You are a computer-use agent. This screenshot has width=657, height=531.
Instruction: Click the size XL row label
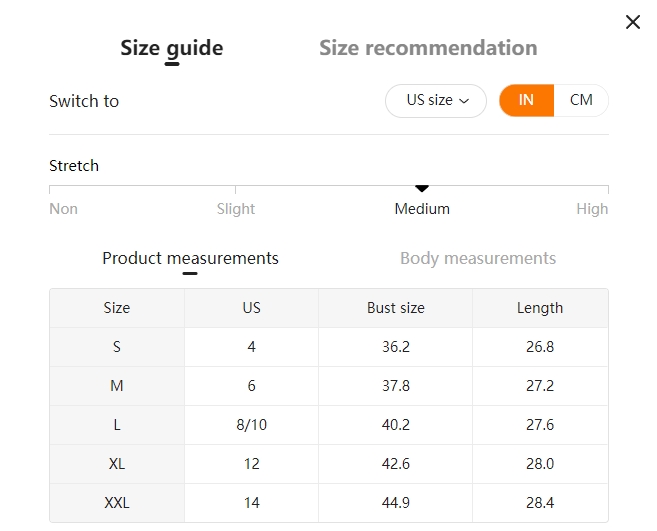click(x=117, y=464)
